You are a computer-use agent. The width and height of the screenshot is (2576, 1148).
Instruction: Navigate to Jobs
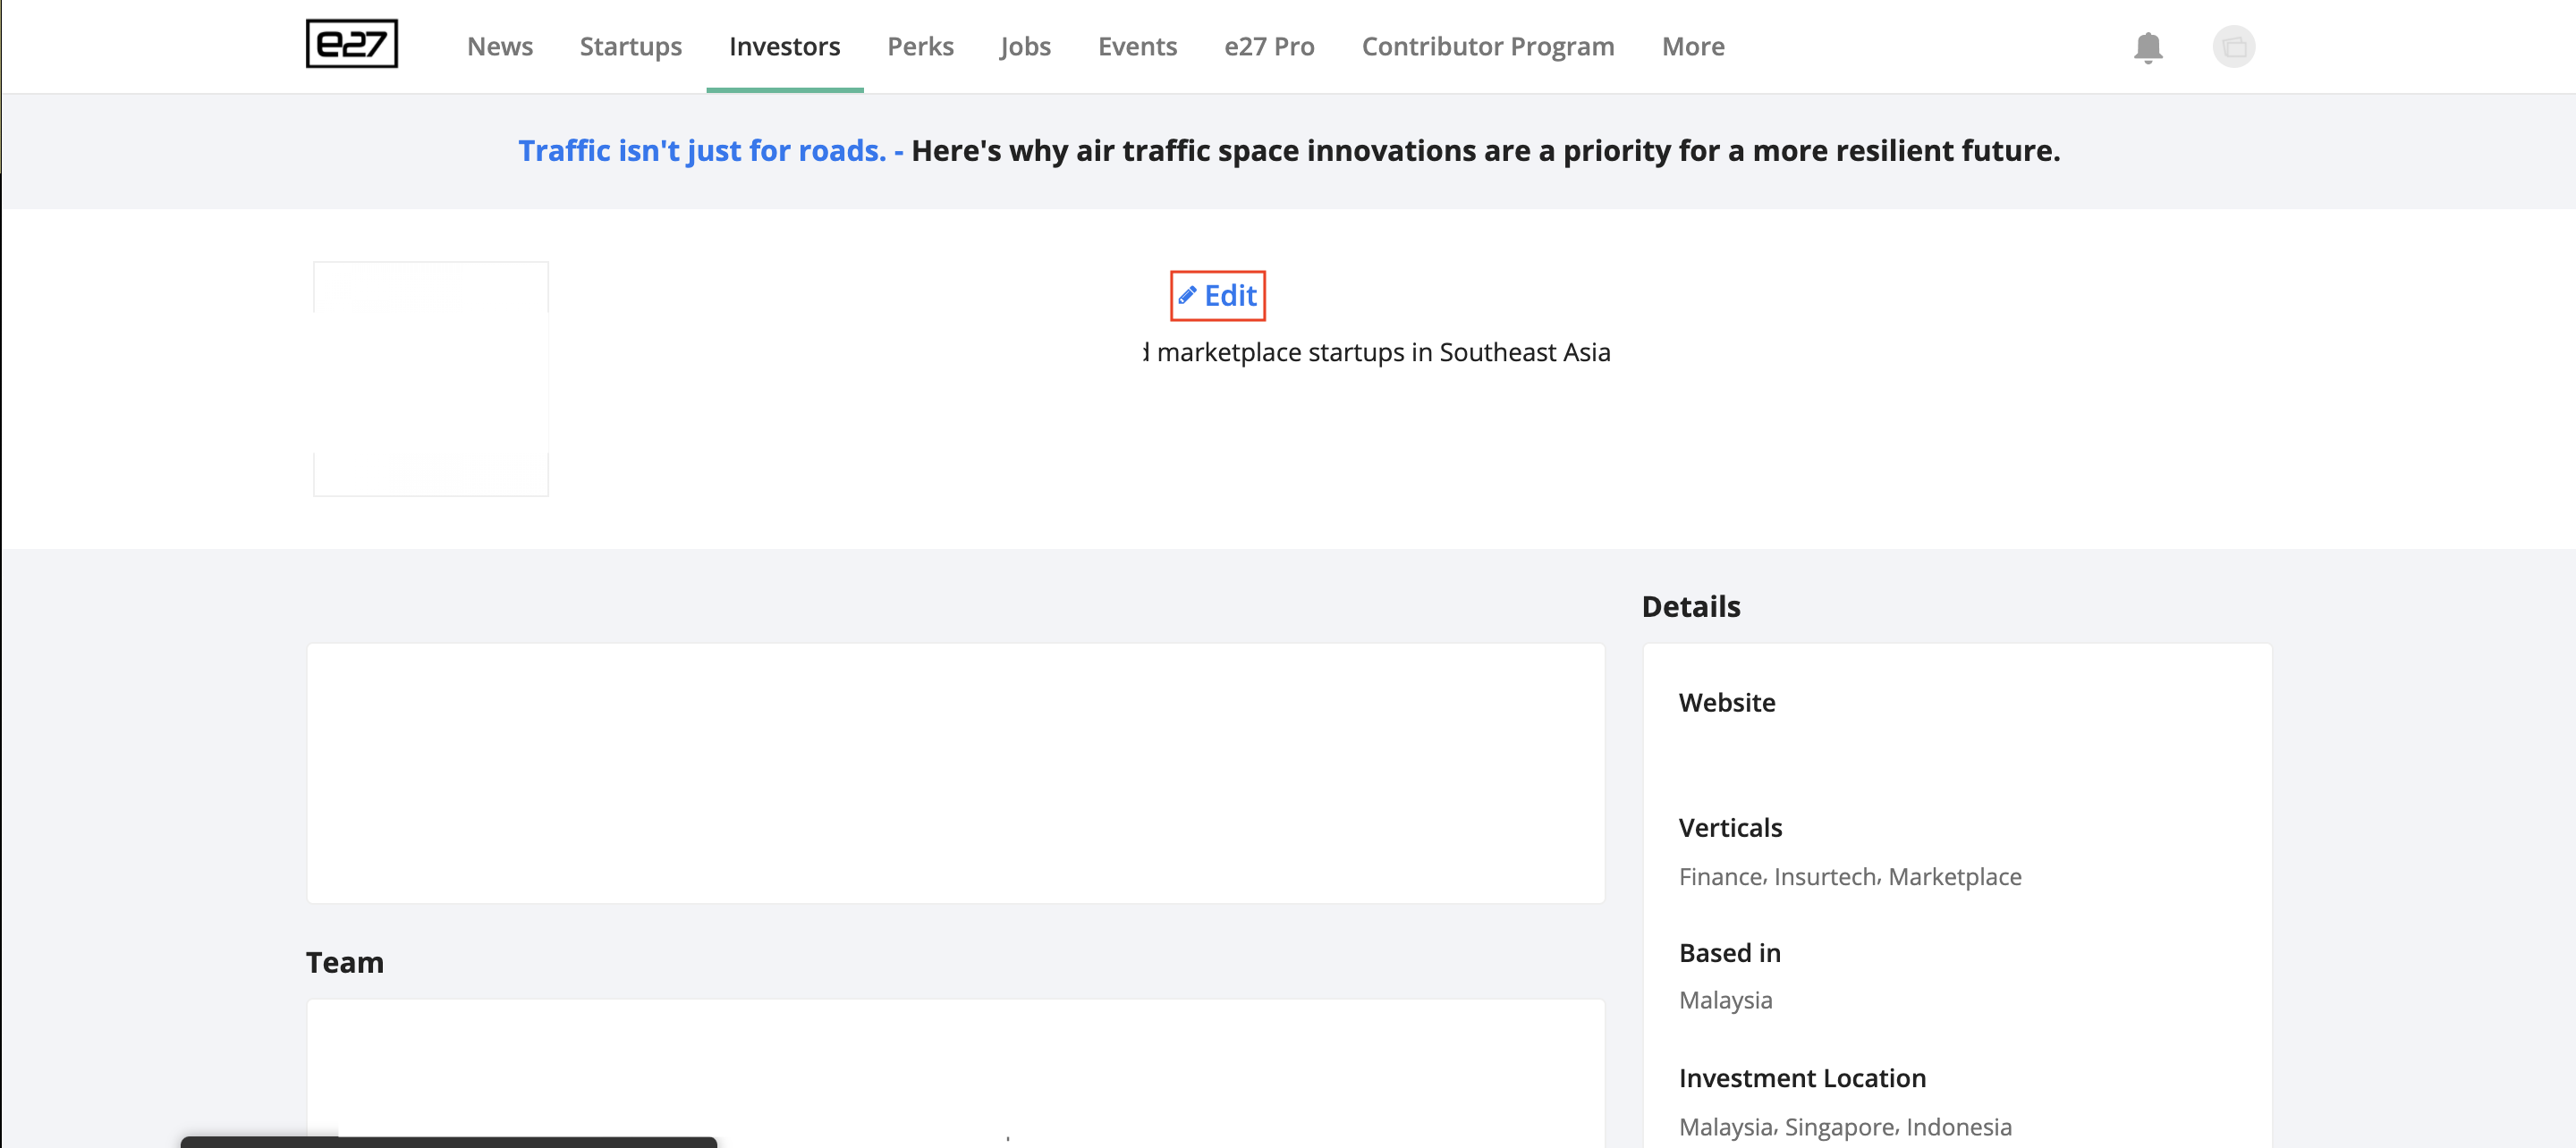tap(1025, 47)
